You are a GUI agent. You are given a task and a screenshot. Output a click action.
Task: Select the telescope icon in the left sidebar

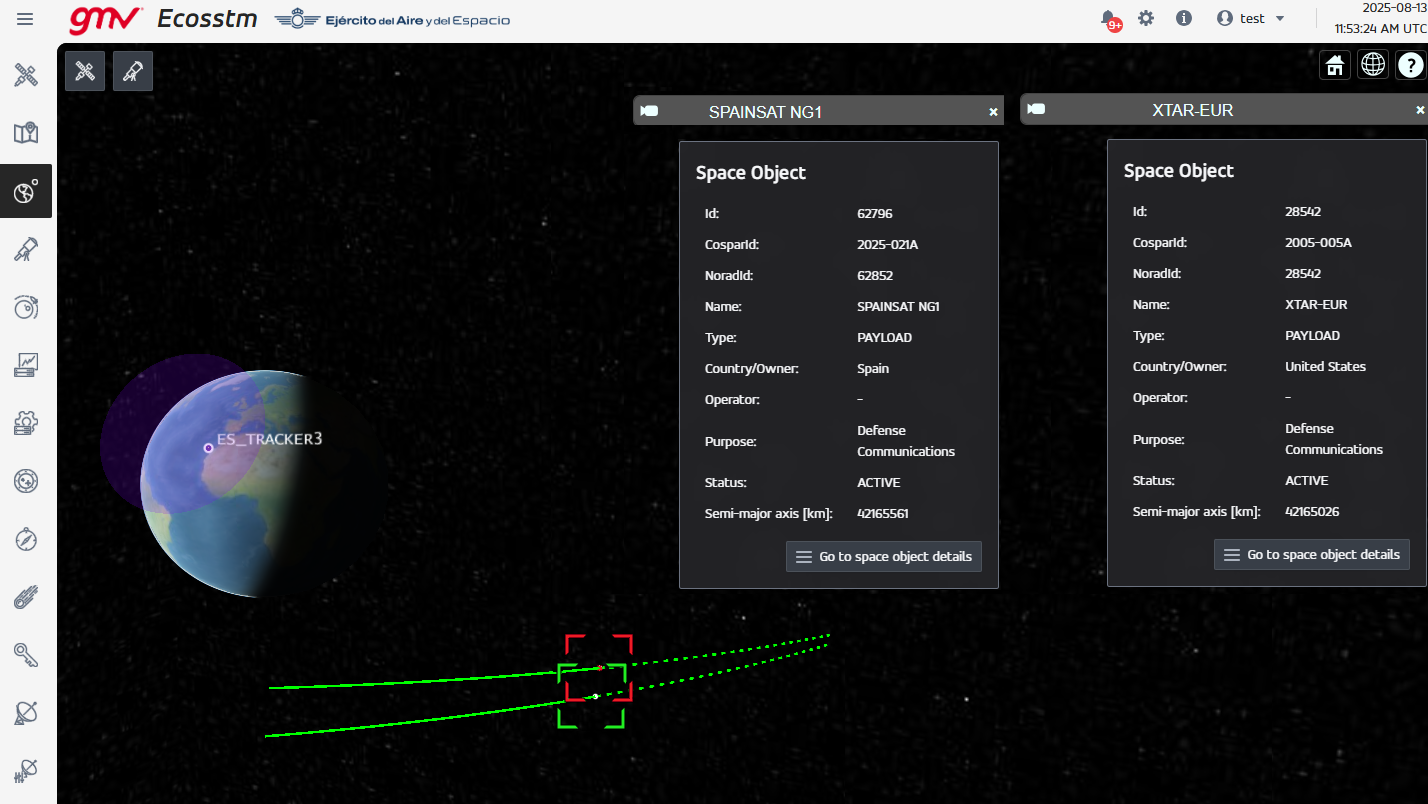[x=26, y=249]
